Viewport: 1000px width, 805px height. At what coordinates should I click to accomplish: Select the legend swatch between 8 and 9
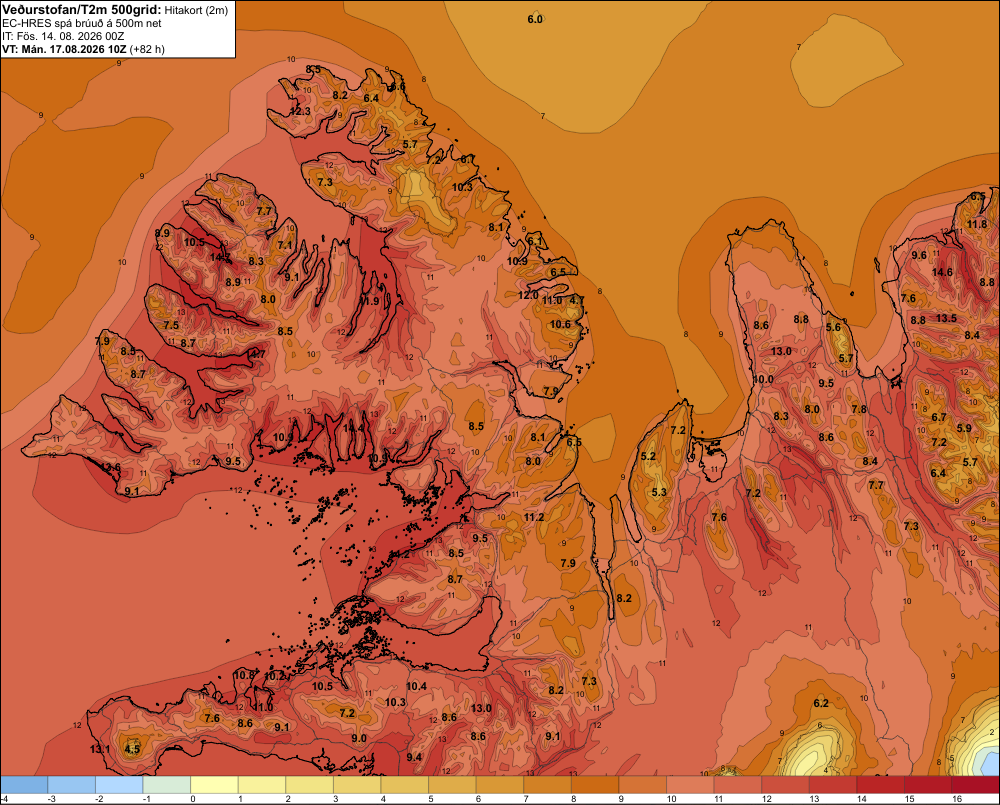click(595, 785)
